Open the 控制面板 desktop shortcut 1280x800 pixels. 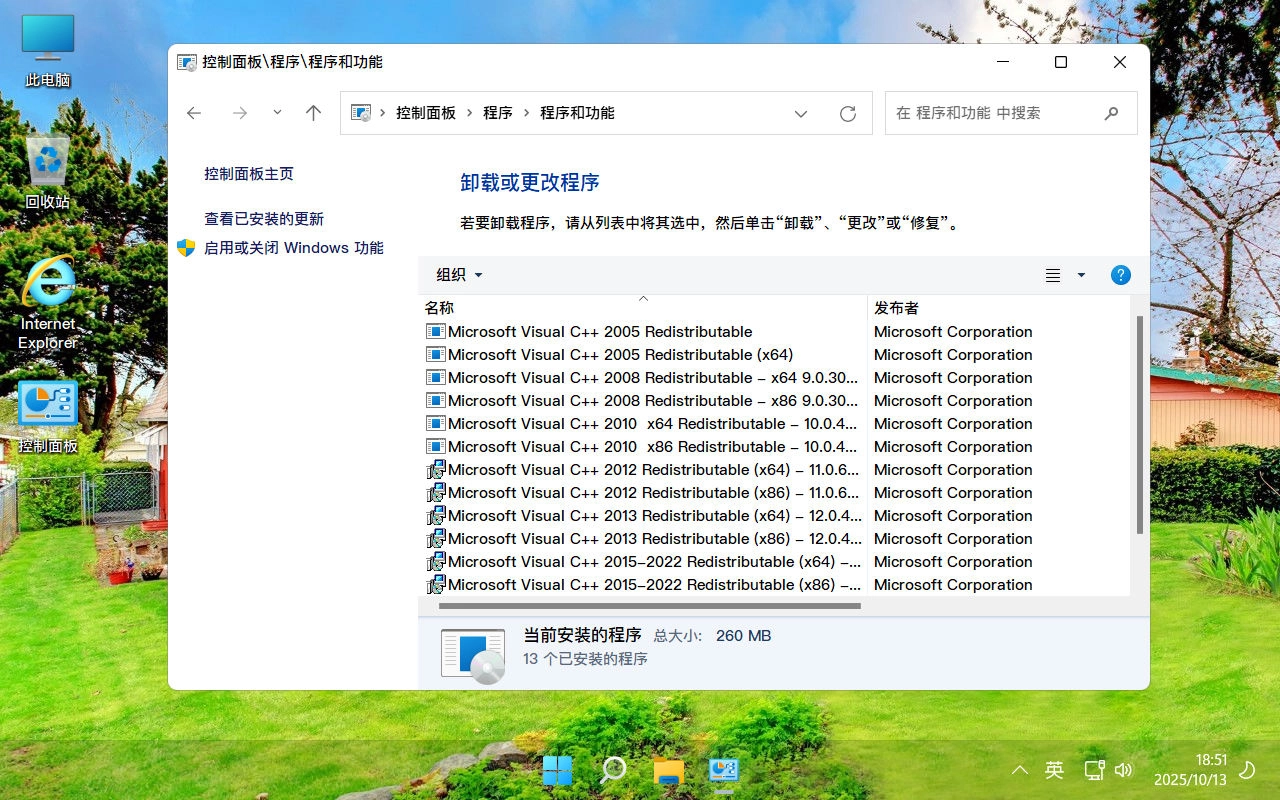tap(47, 405)
